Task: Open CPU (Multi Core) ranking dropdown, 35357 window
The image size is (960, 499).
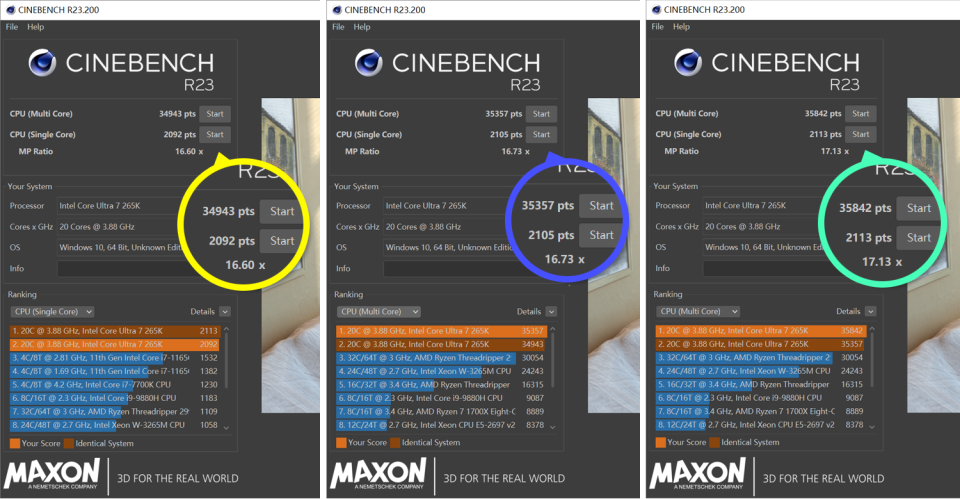Action: pos(378,312)
